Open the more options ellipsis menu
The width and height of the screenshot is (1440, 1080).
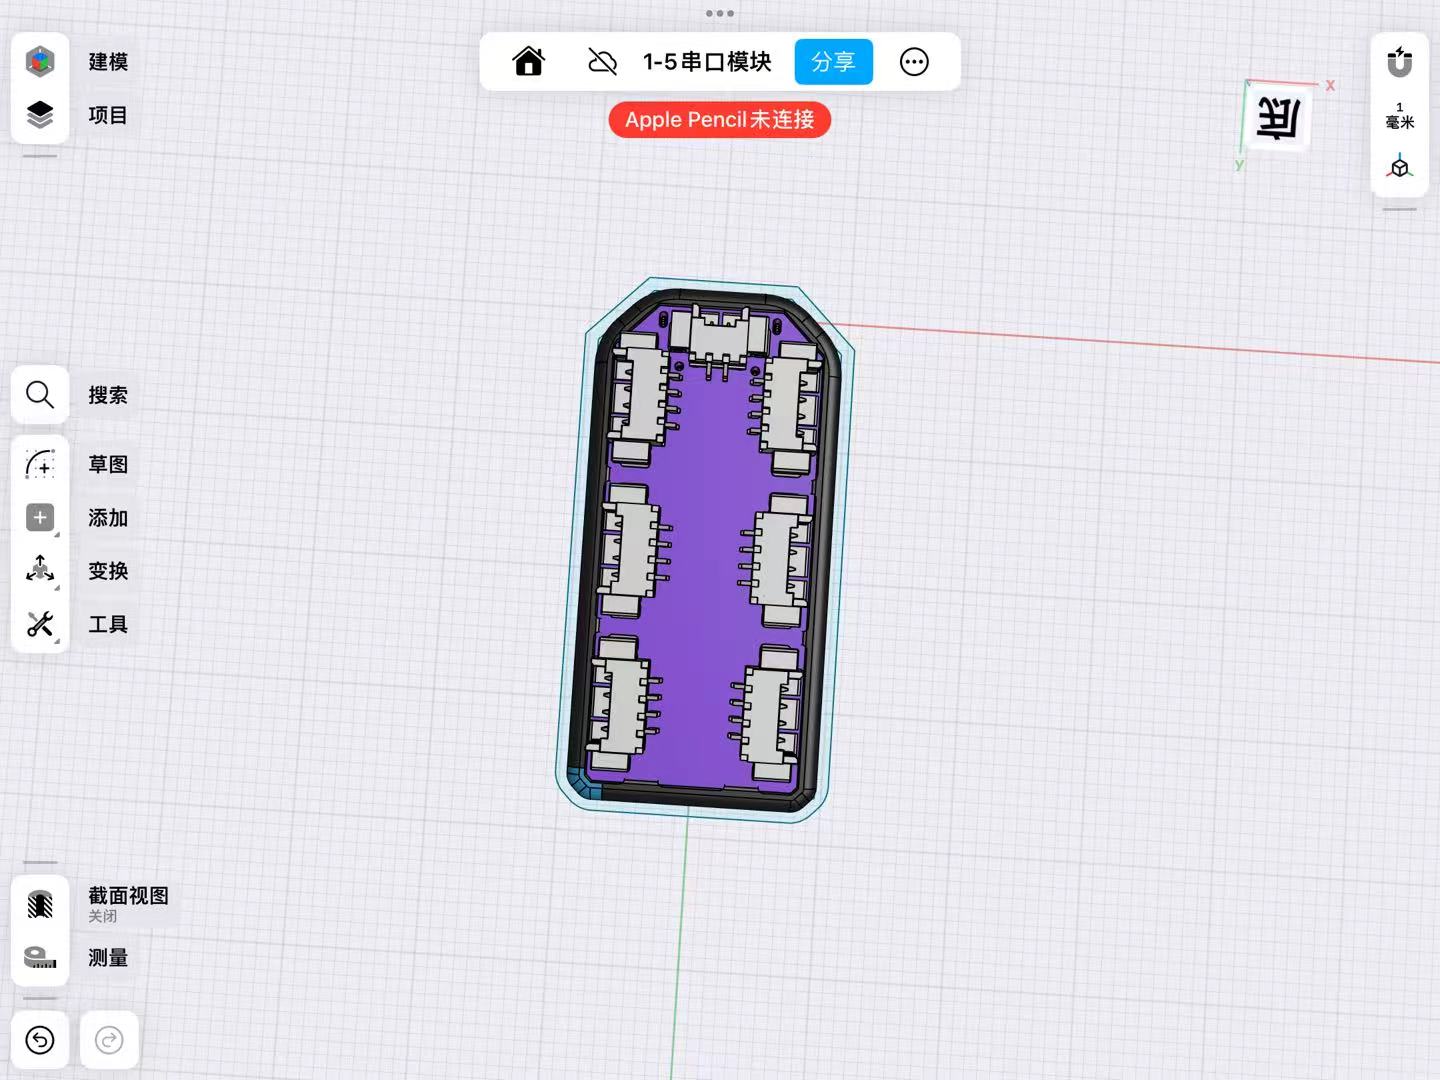point(914,62)
